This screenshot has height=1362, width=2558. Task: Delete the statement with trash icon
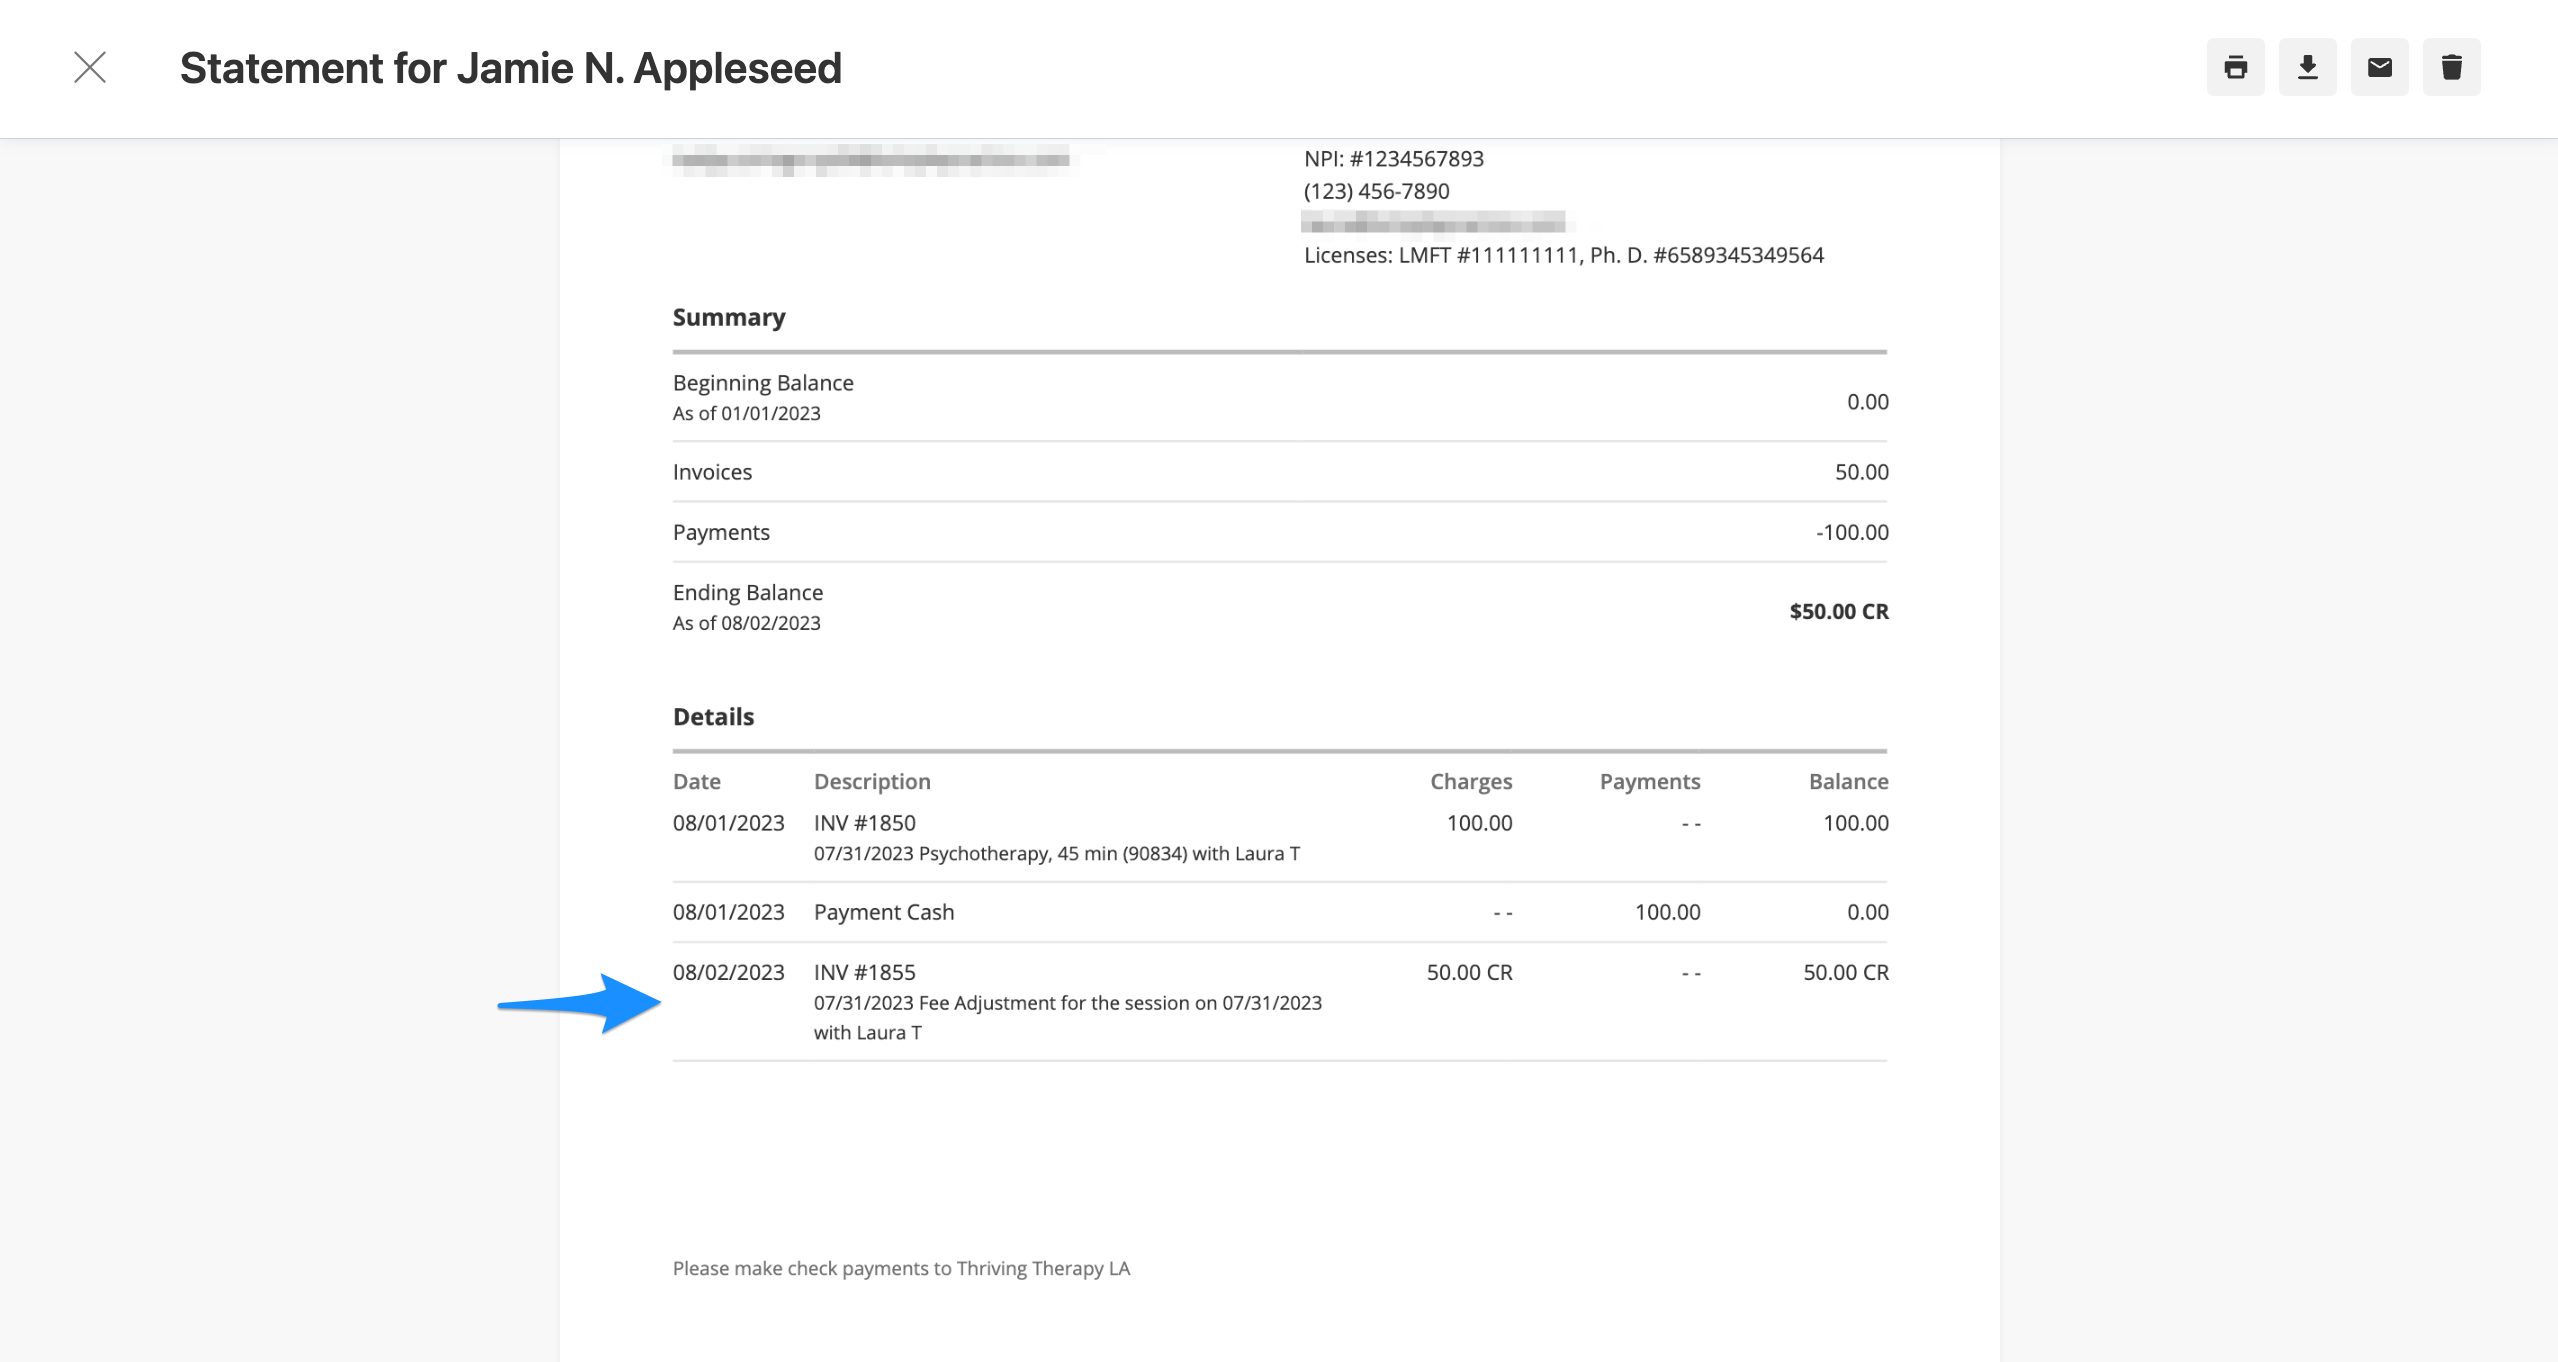pos(2452,67)
